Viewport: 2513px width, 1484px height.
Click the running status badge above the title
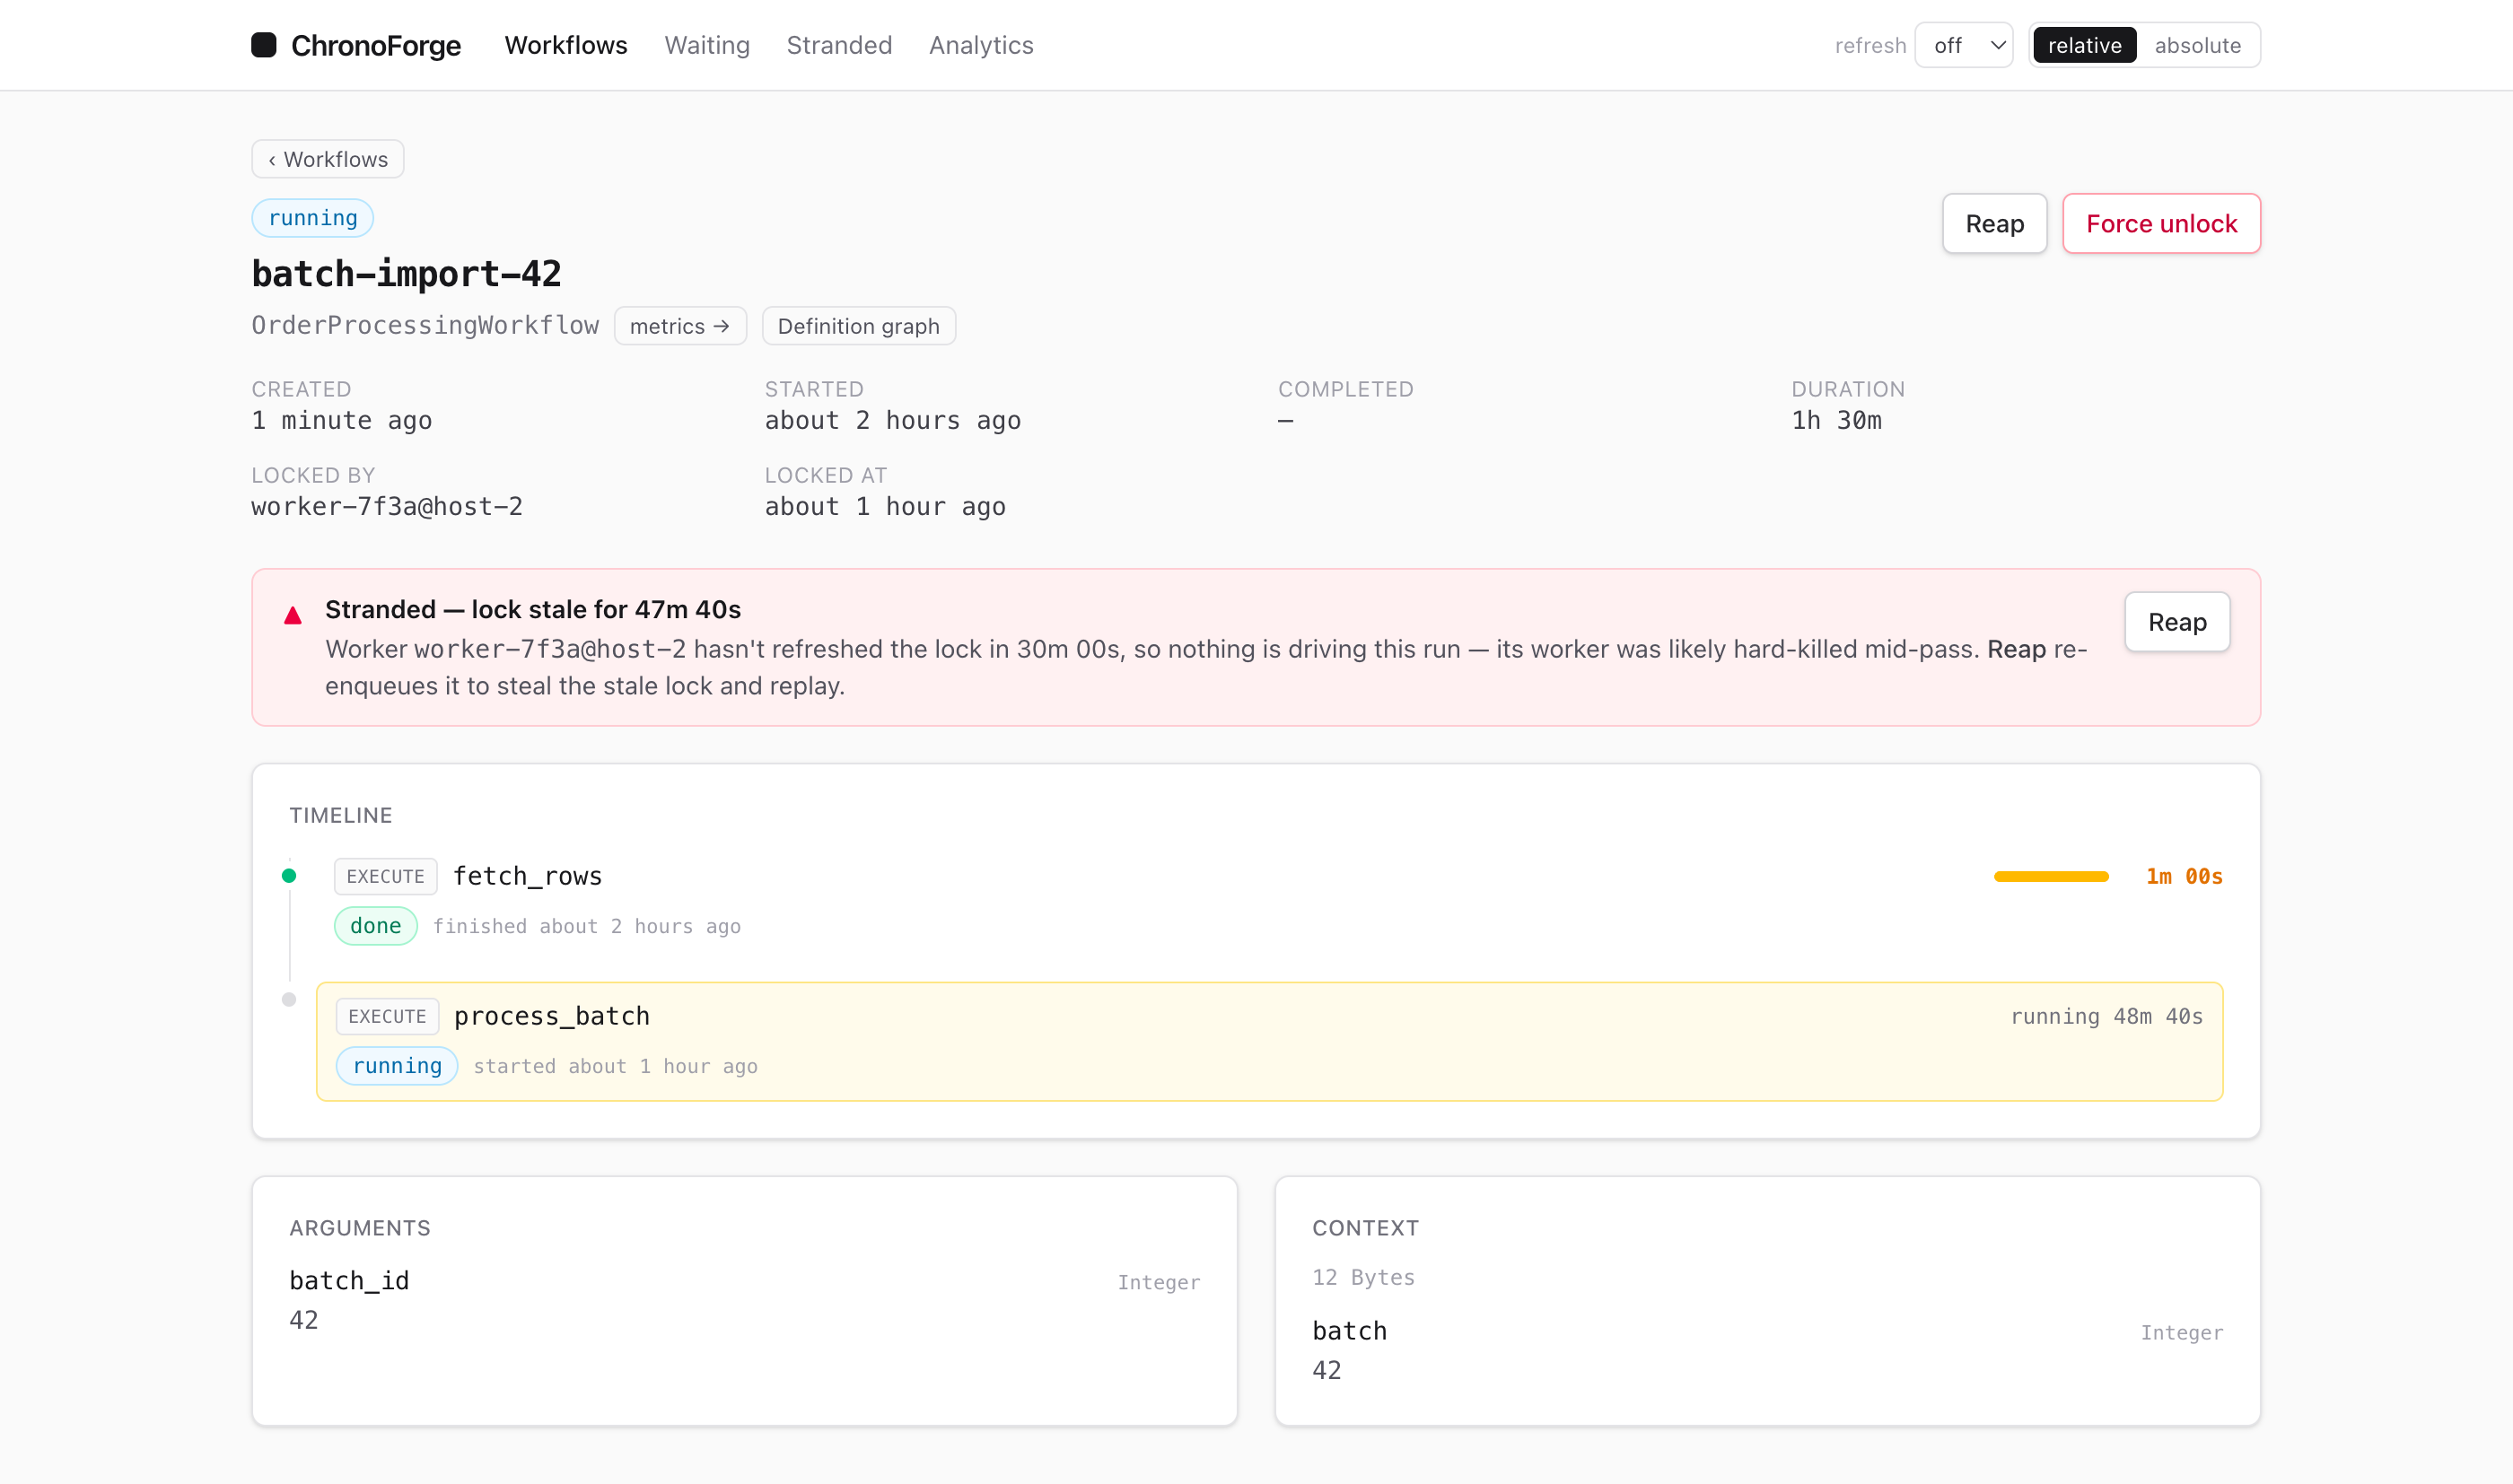pos(313,218)
